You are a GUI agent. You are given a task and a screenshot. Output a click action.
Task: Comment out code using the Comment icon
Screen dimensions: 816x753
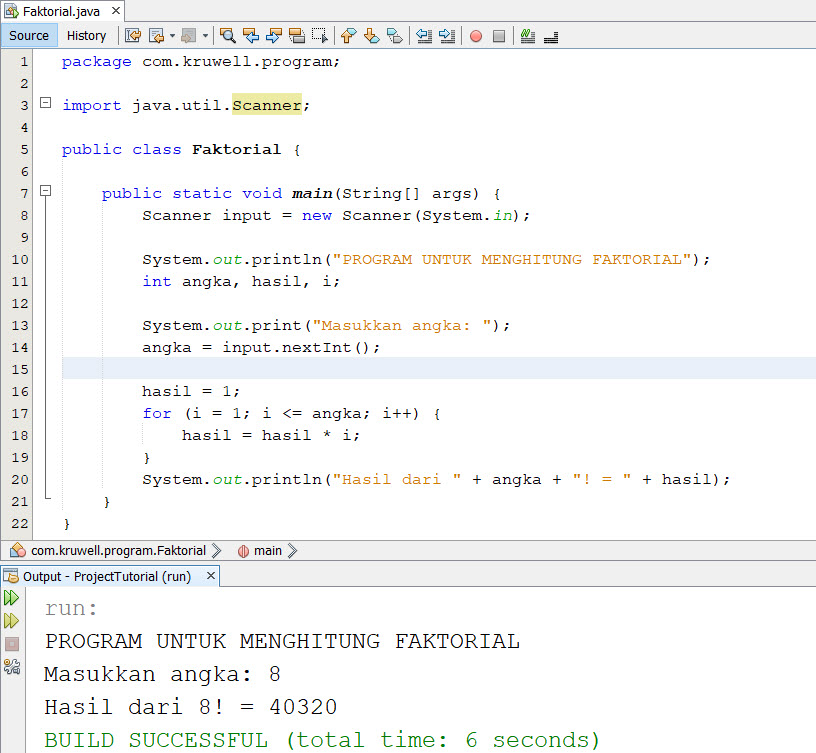coord(528,36)
